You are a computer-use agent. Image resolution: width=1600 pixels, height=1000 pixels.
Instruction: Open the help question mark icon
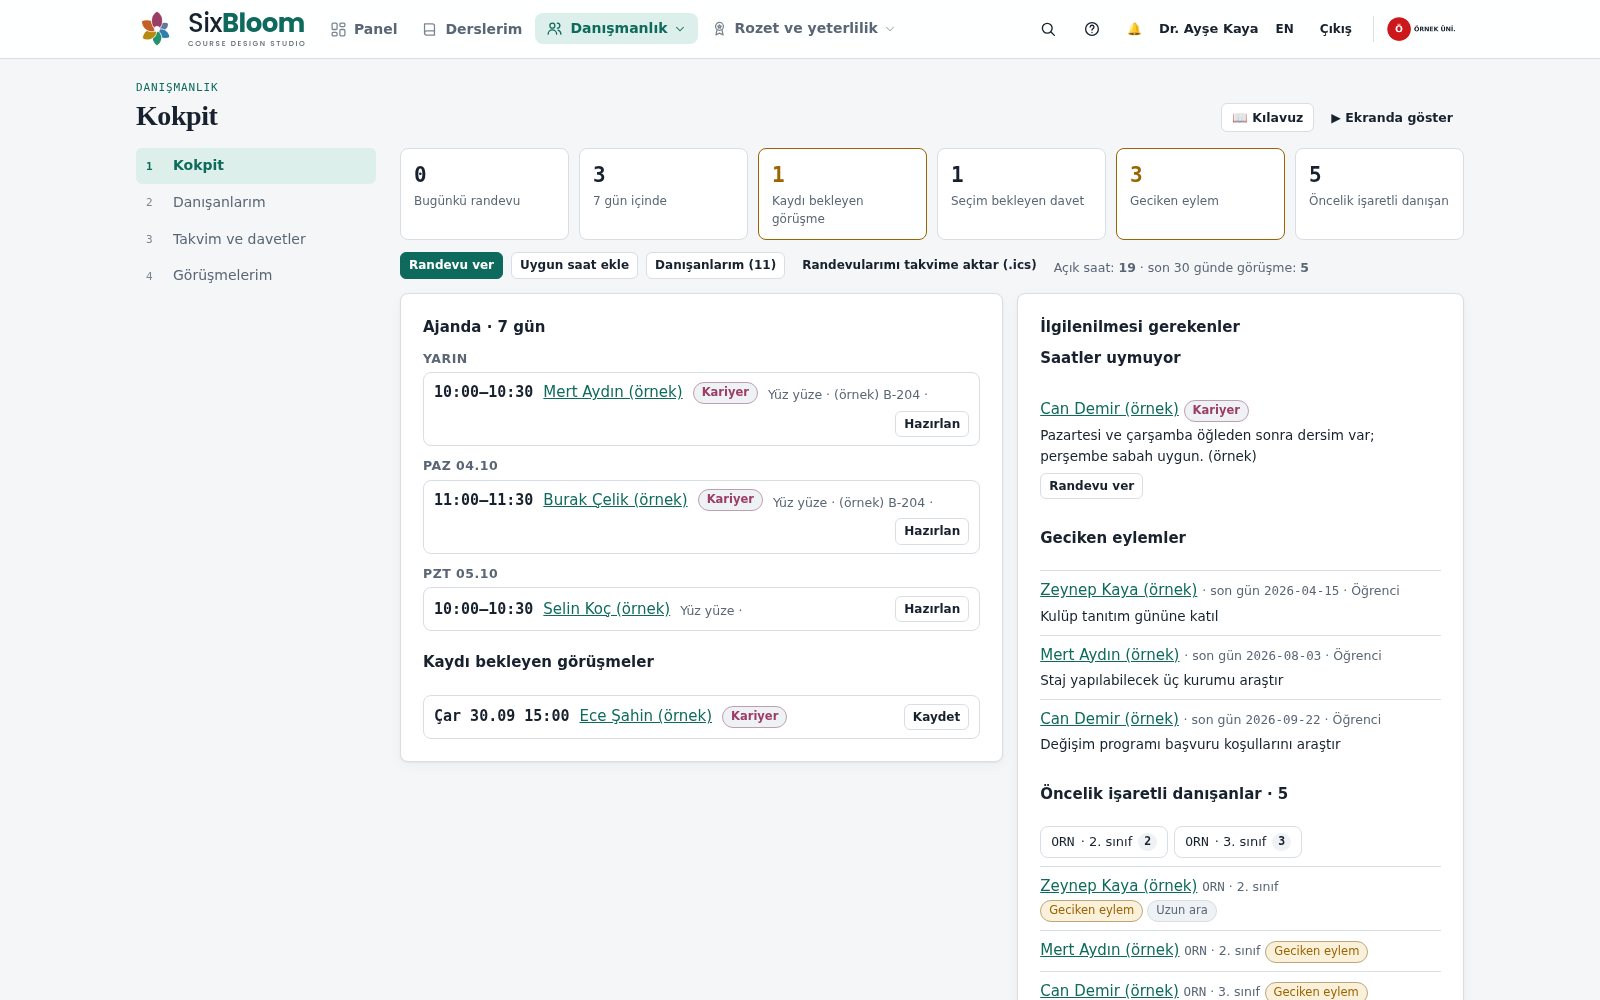(x=1092, y=29)
